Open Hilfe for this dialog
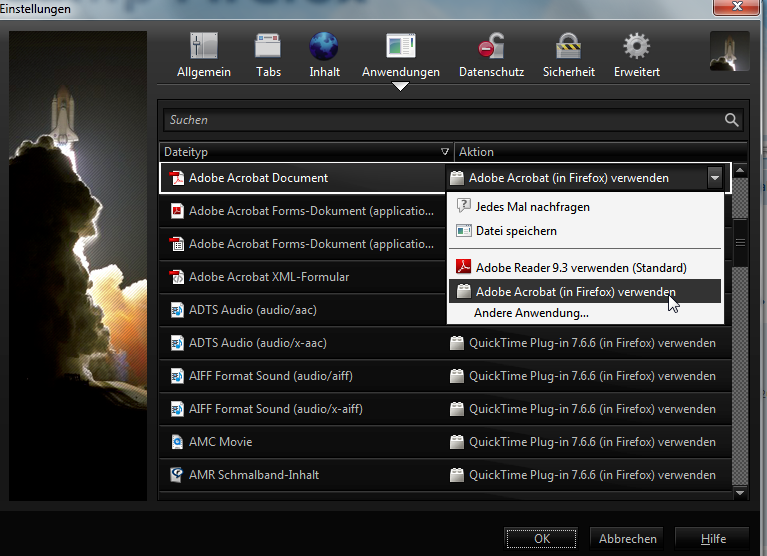767x556 pixels. coord(712,538)
